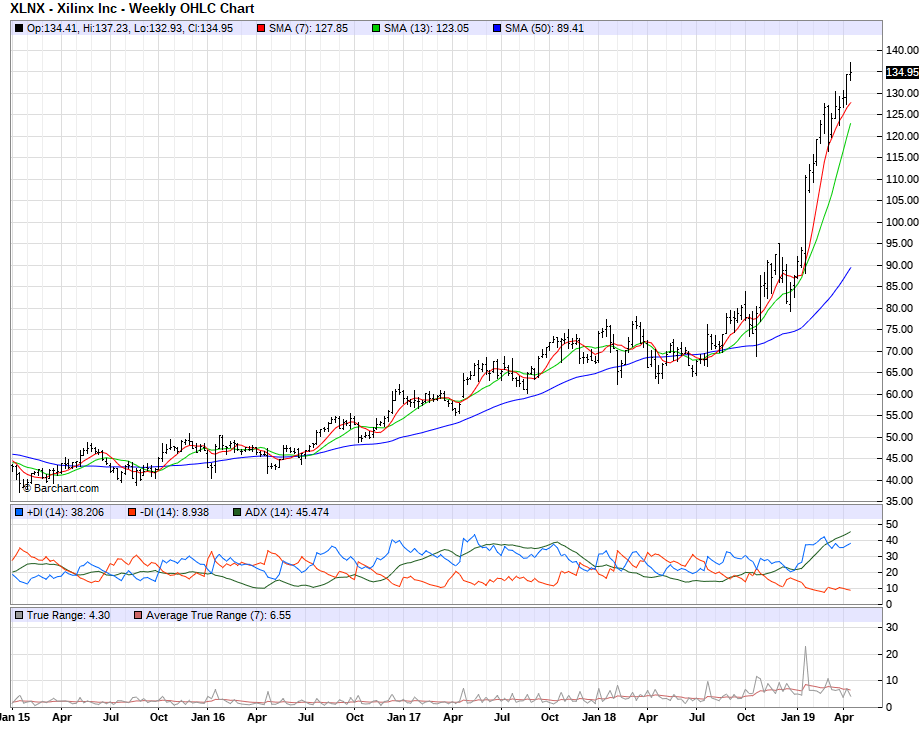Click the ADX (14): 45.474 label
The width and height of the screenshot is (924, 748).
pos(286,512)
